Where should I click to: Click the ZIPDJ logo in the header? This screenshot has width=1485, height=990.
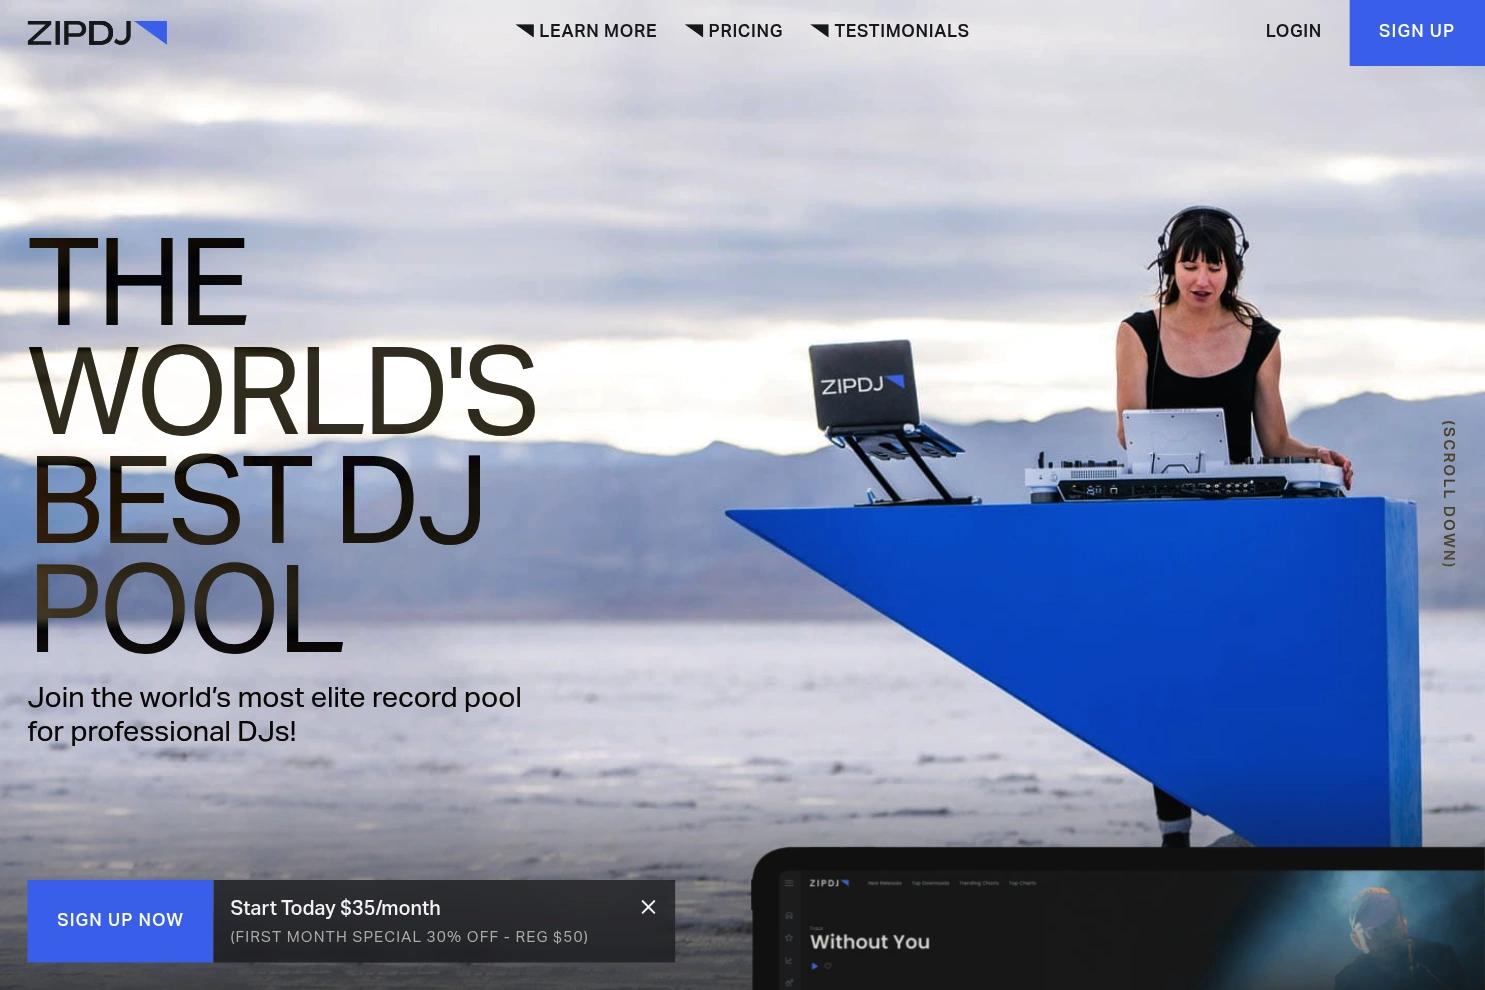point(97,33)
